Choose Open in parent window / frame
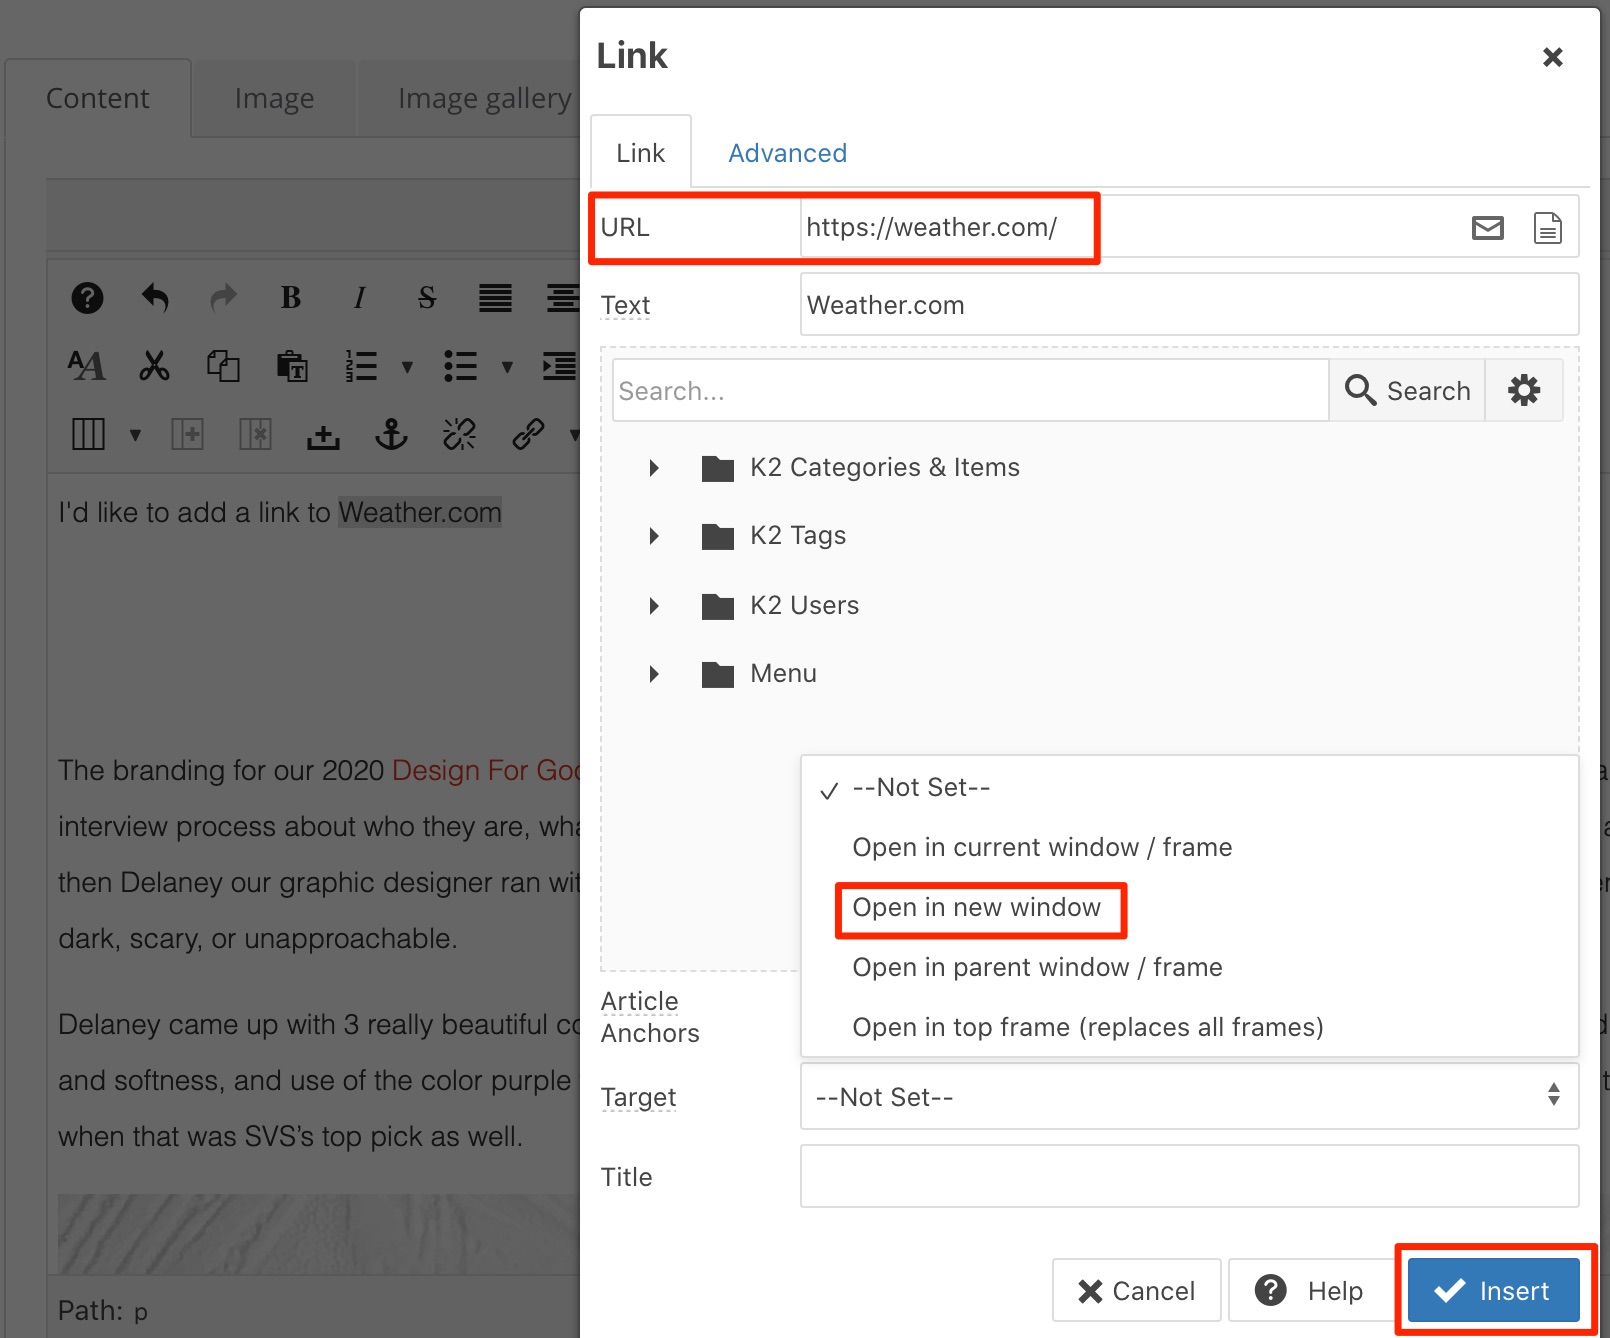This screenshot has height=1338, width=1610. point(1037,968)
